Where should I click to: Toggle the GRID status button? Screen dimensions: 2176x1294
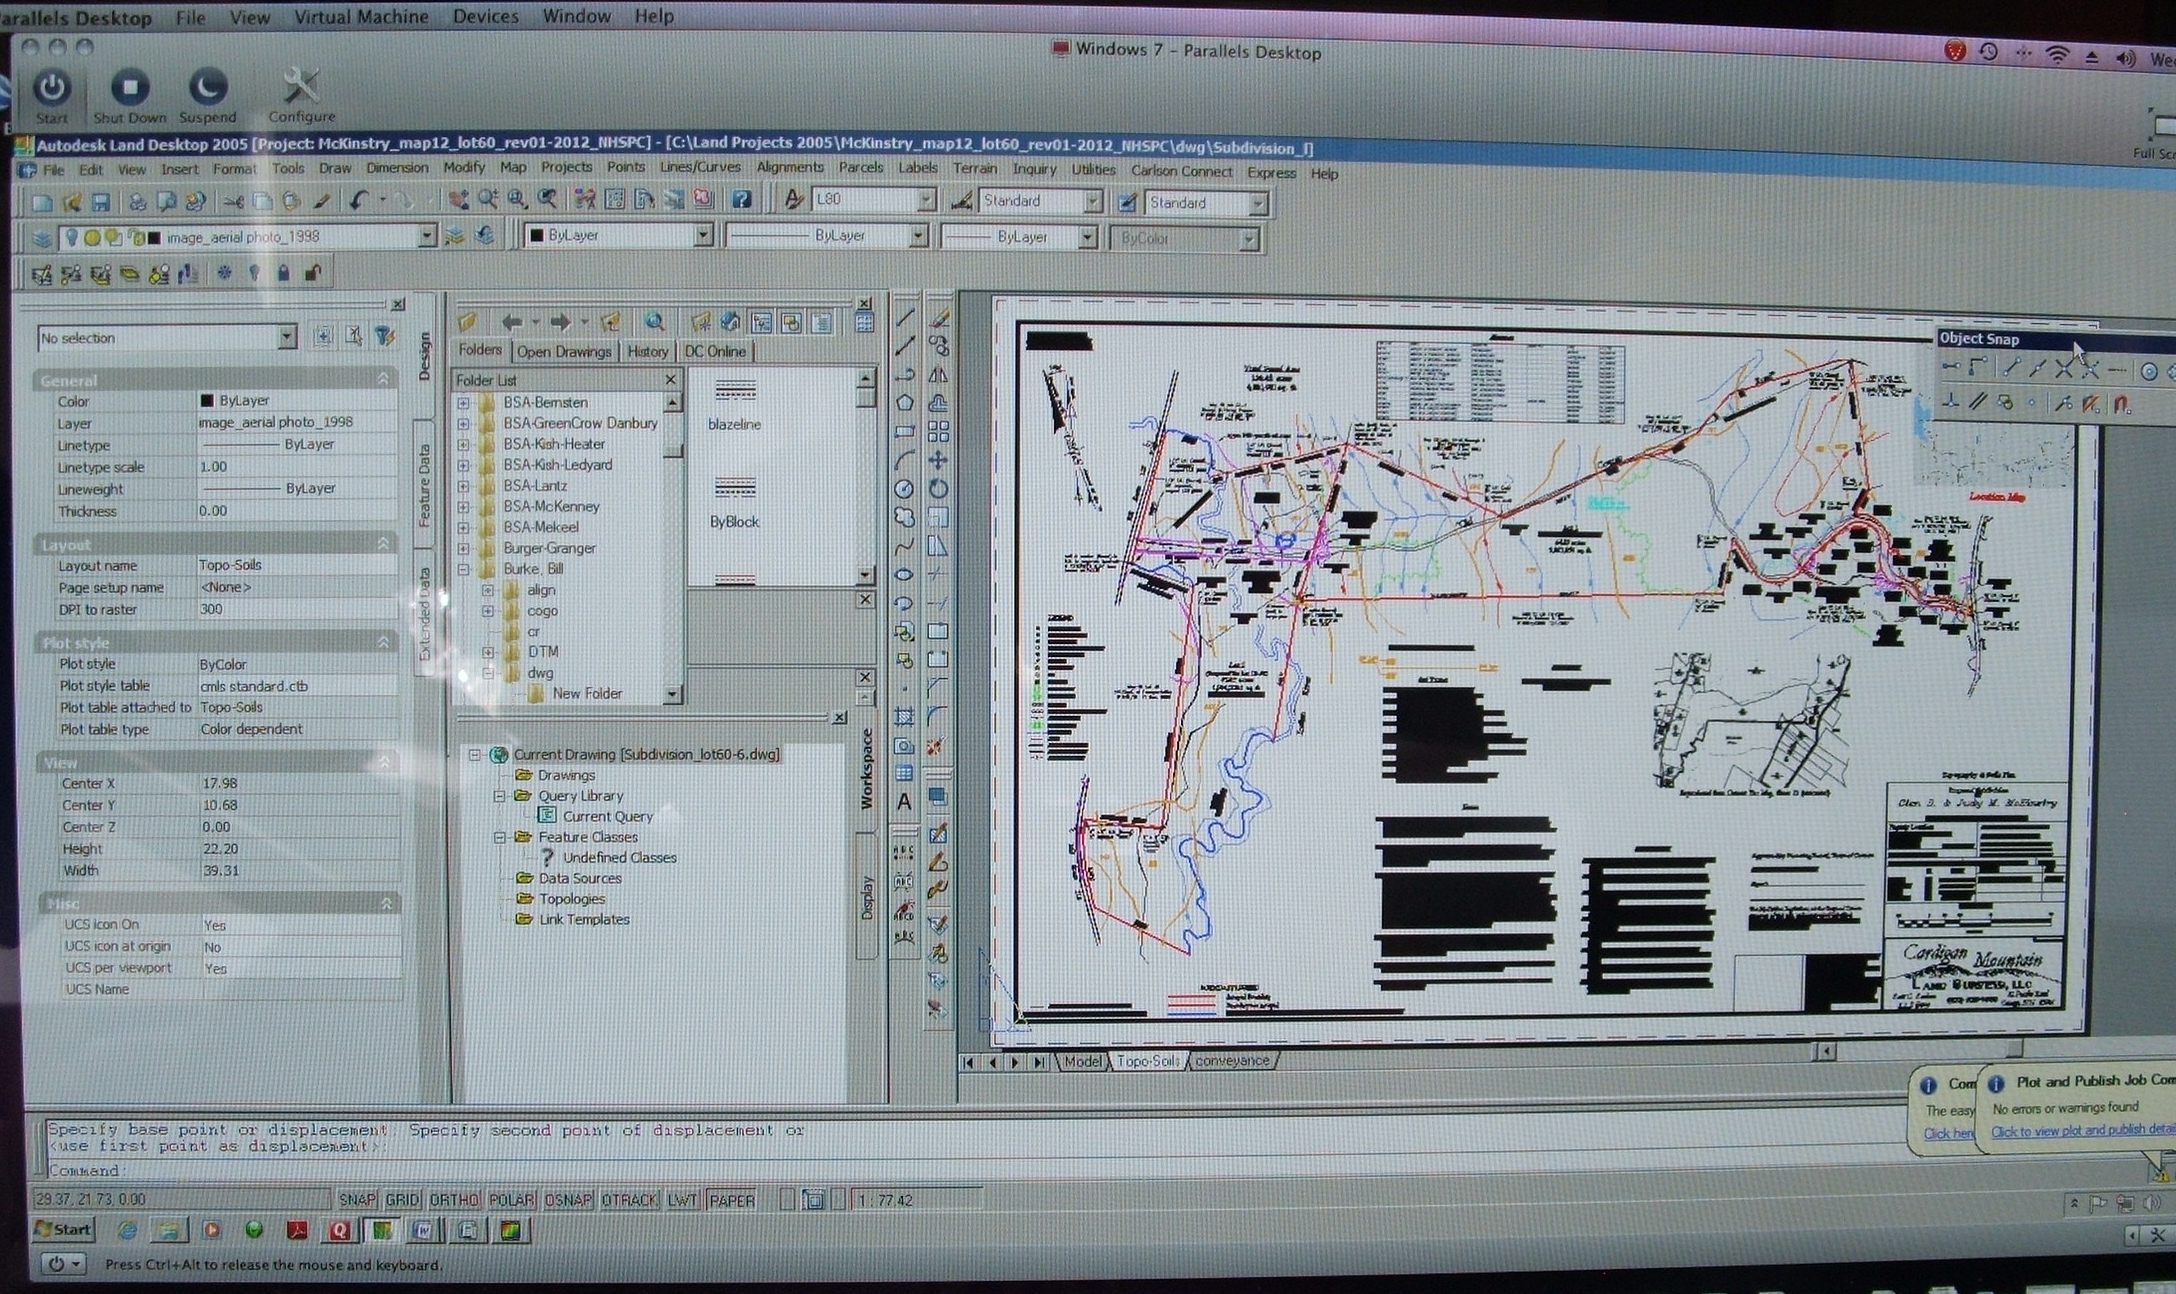402,1200
